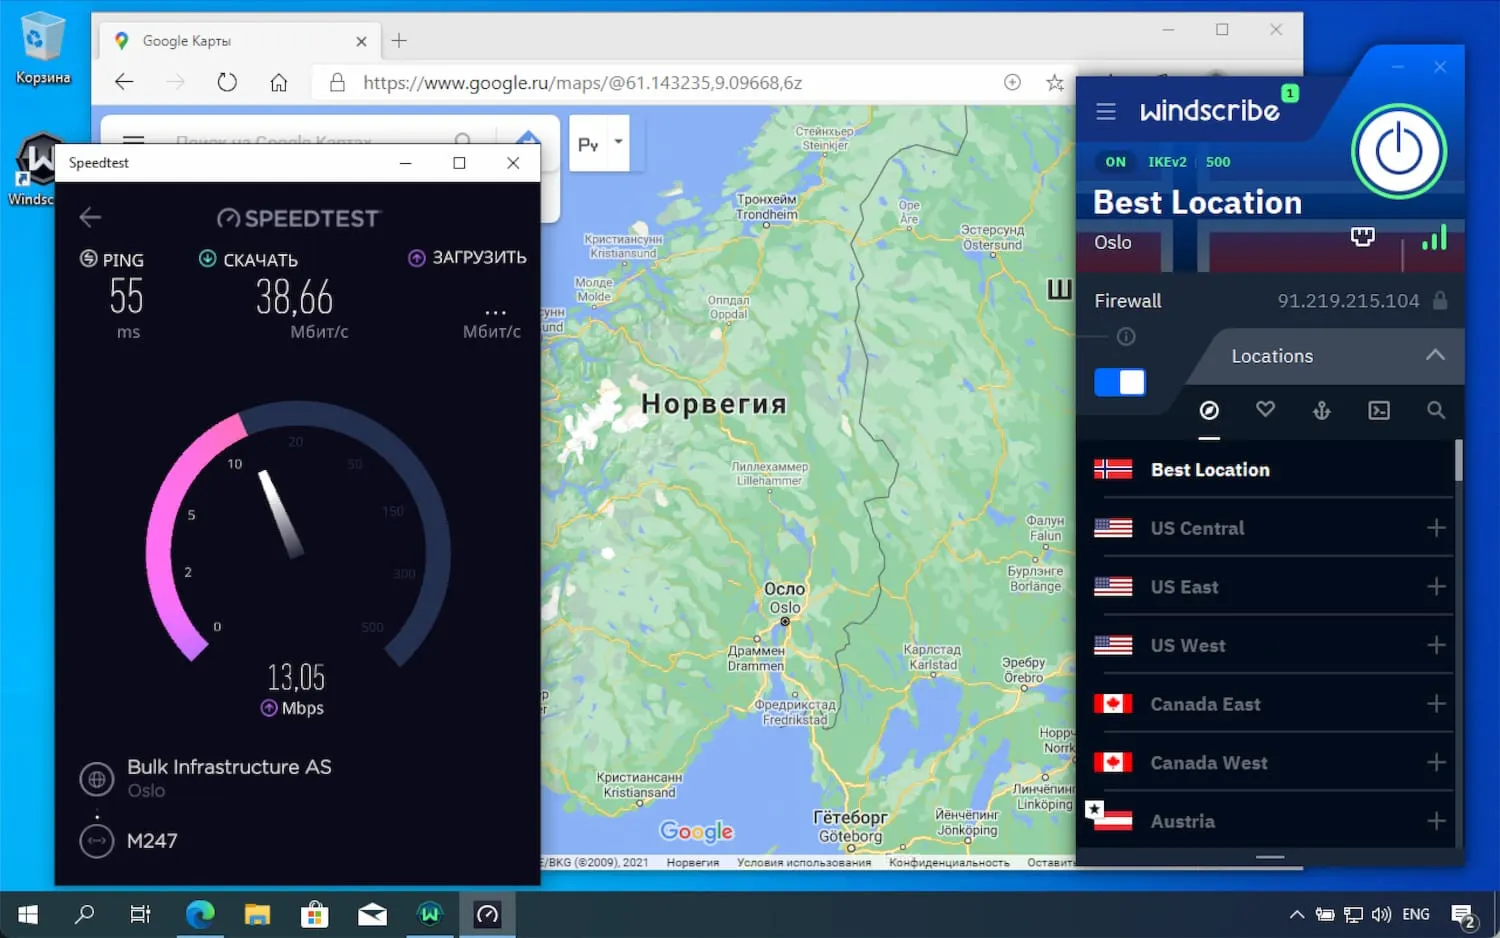
Task: Expand the US Central location
Action: 1436,528
